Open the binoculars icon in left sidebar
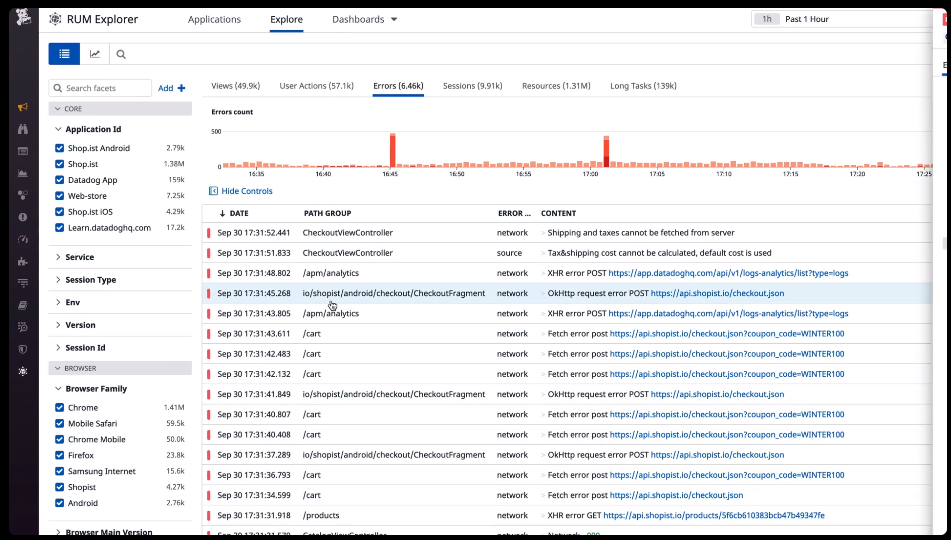Image resolution: width=951 pixels, height=540 pixels. 23,129
